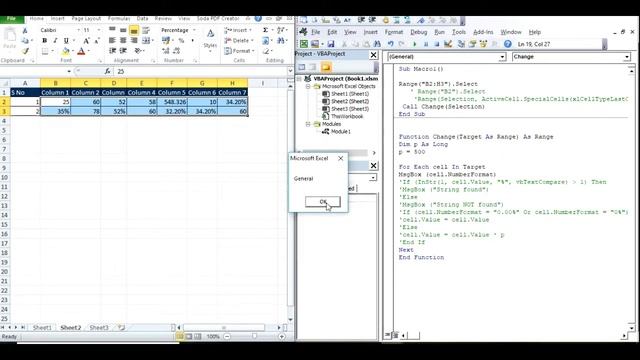Click the Find binoculars icon in VBA toolbar

378,44
